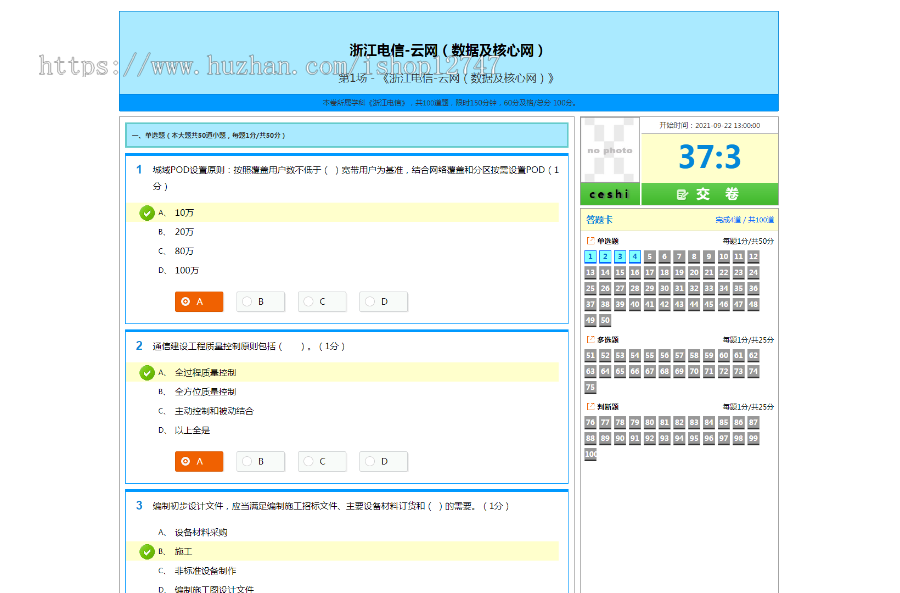Jump to question 88 in answer card

pos(590,439)
